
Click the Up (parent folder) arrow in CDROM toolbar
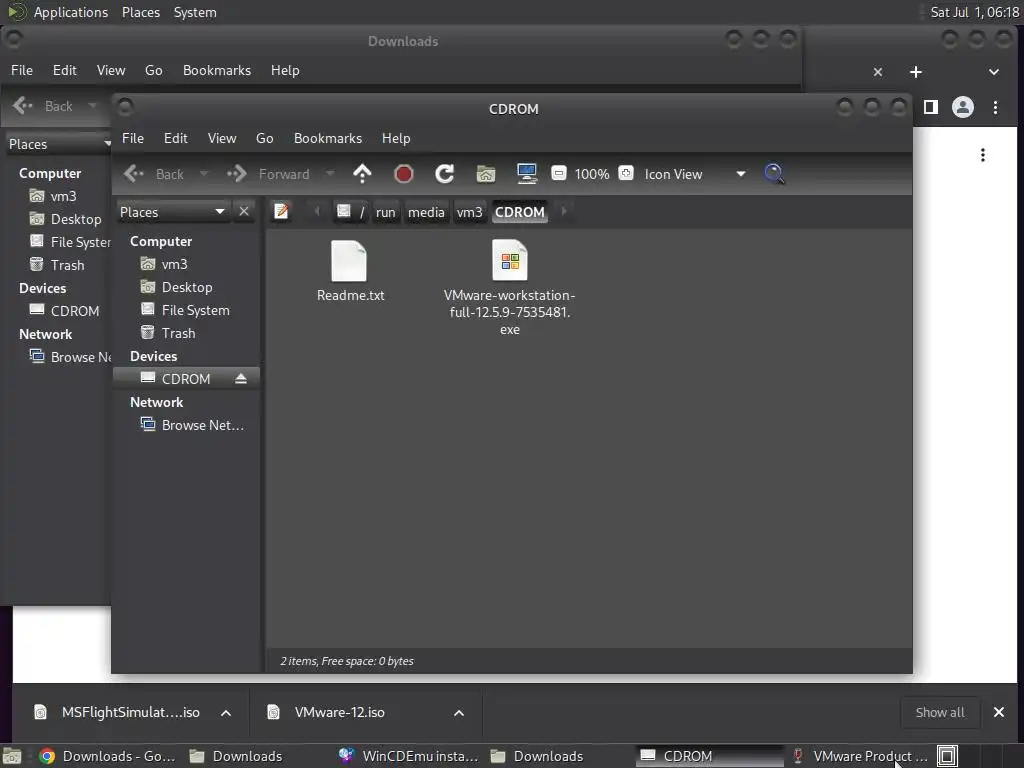click(x=362, y=174)
